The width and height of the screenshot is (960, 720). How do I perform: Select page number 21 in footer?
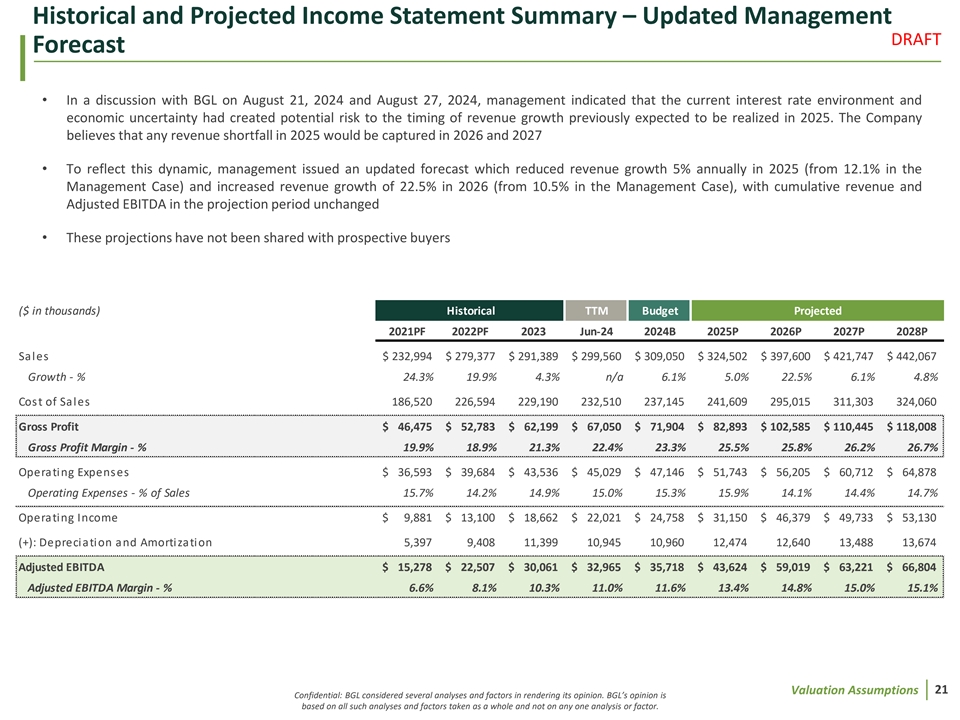942,689
